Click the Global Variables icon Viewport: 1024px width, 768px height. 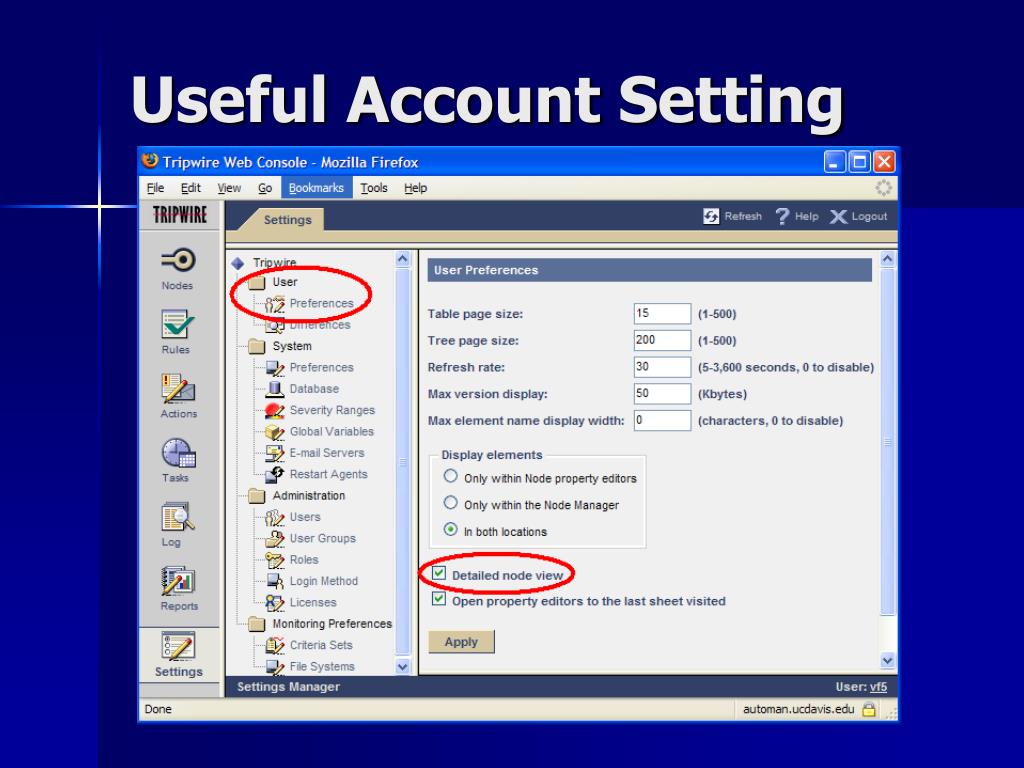click(x=275, y=432)
